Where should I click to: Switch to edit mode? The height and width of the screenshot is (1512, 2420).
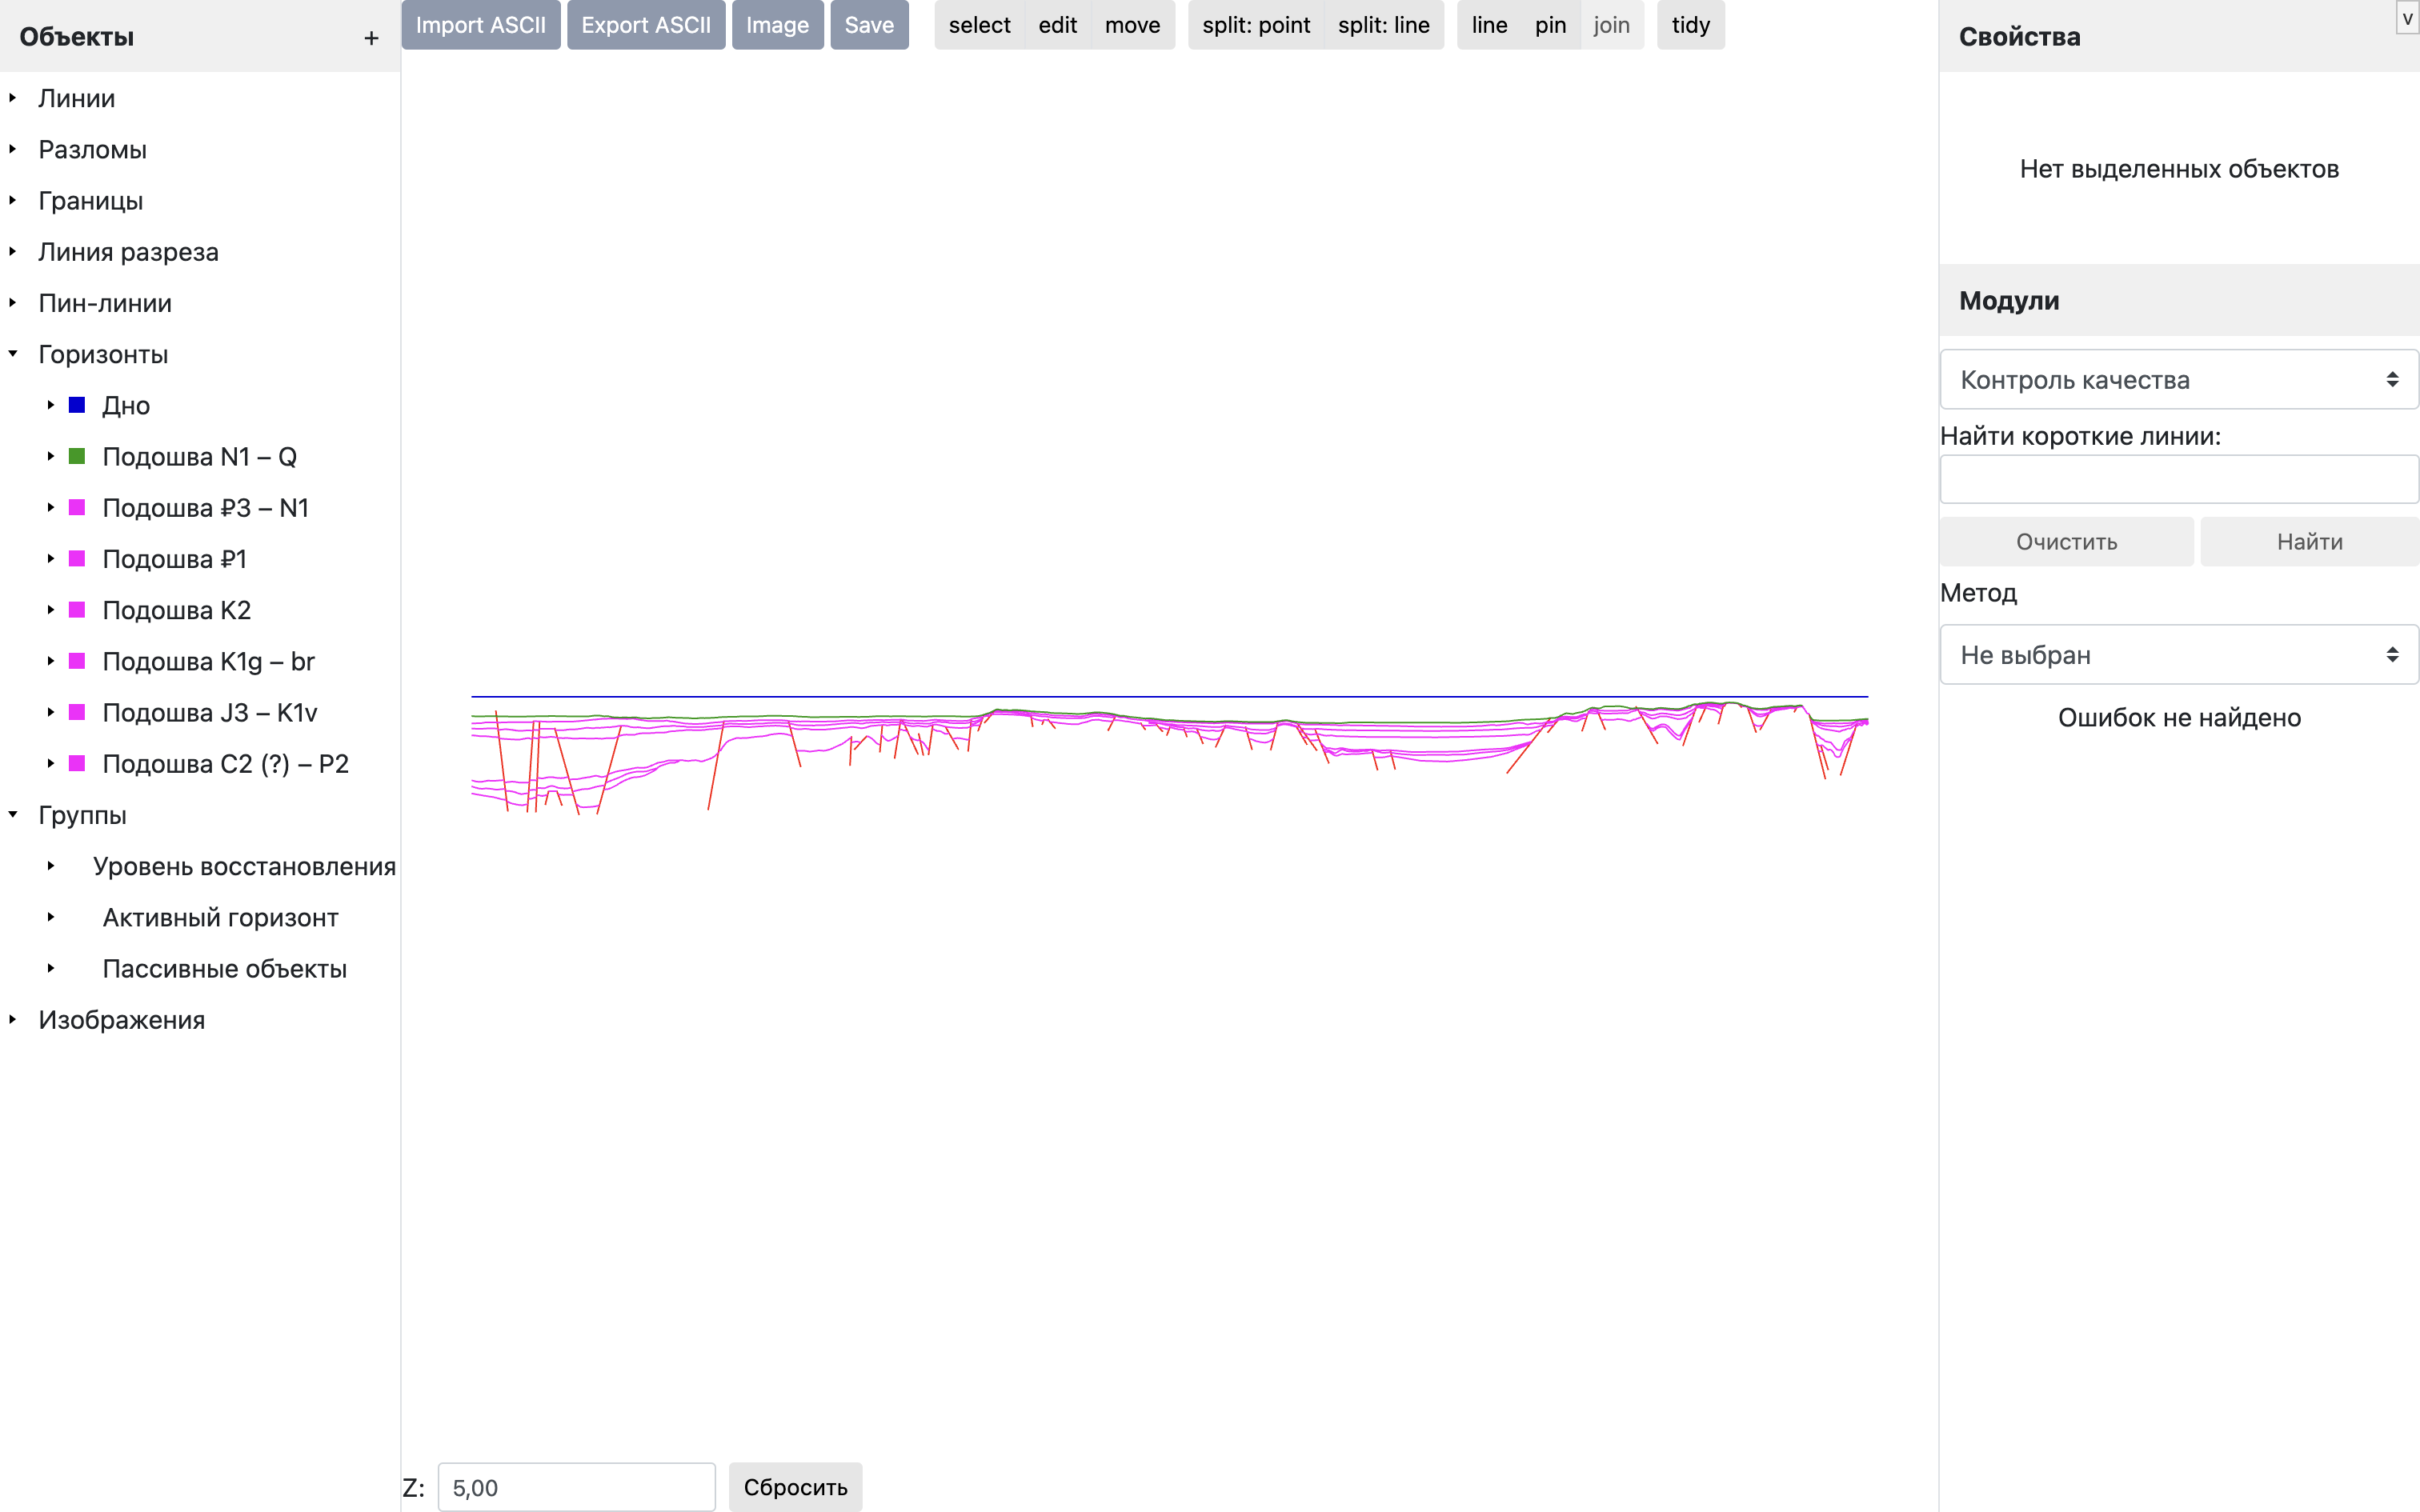pyautogui.click(x=1057, y=25)
